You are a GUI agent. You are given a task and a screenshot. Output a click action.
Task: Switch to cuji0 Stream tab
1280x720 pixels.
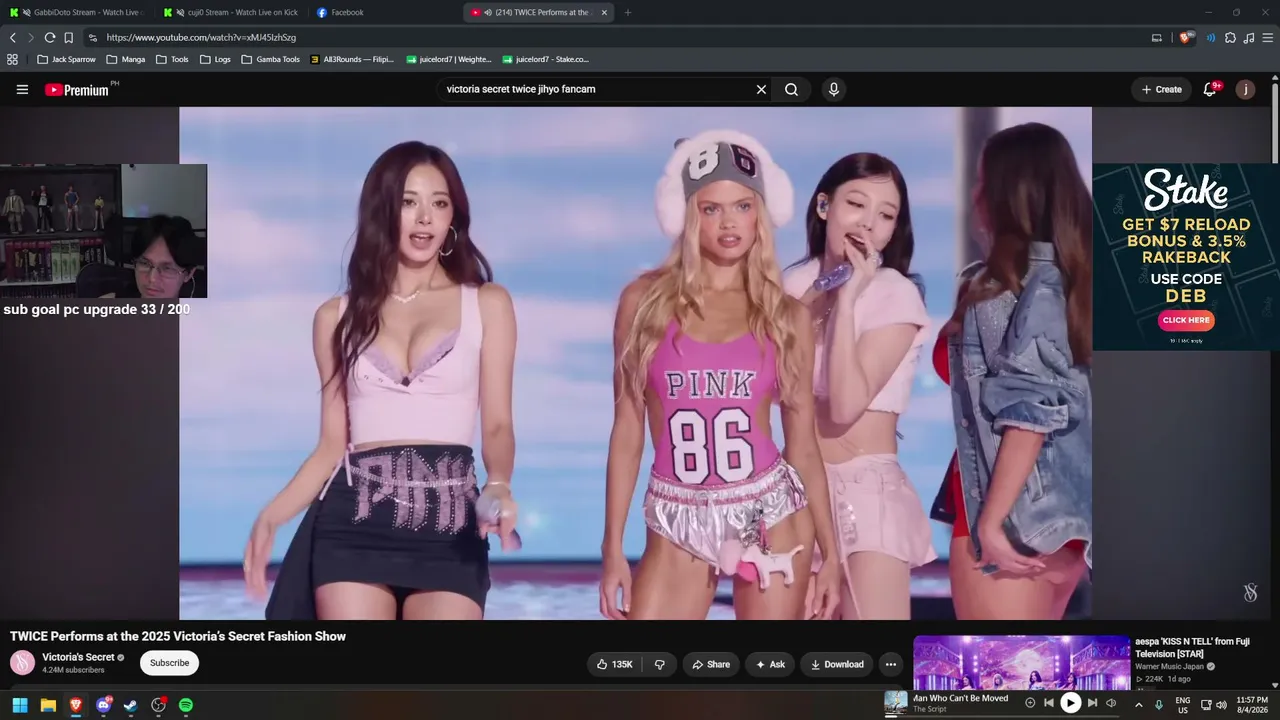tap(233, 13)
